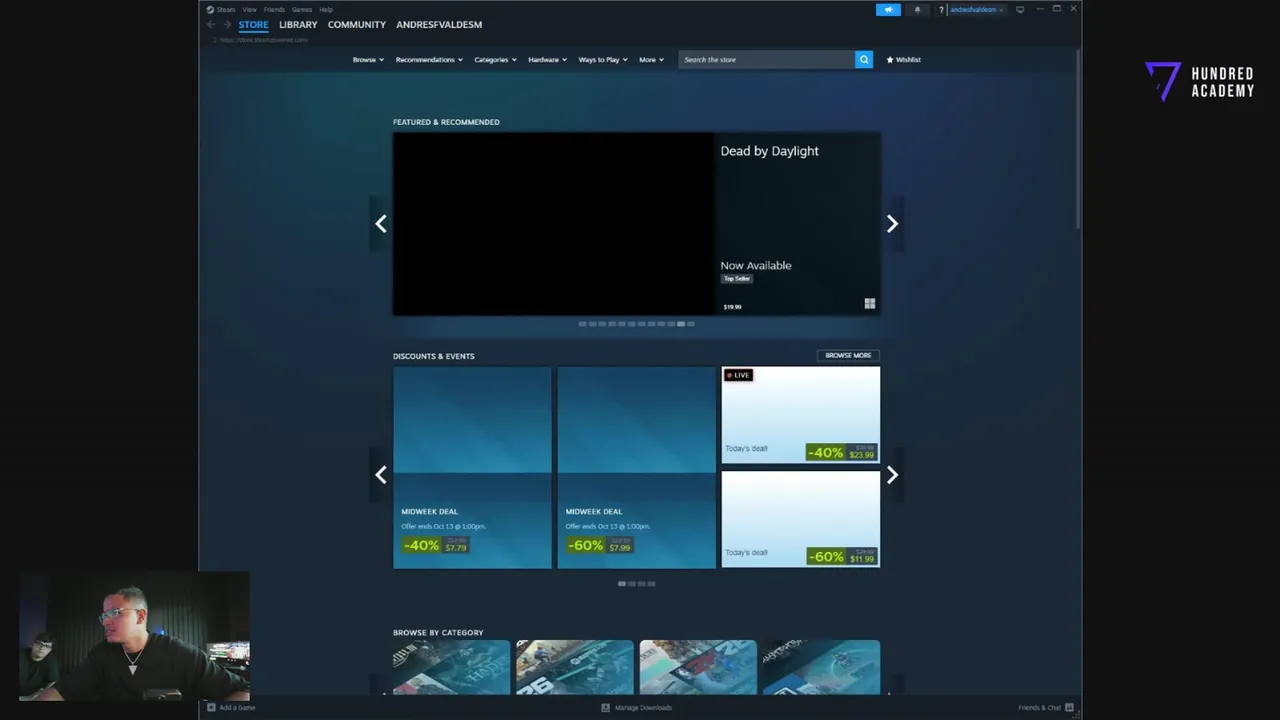Go forward with the forward arrow
Viewport: 1280px width, 720px height.
click(227, 24)
